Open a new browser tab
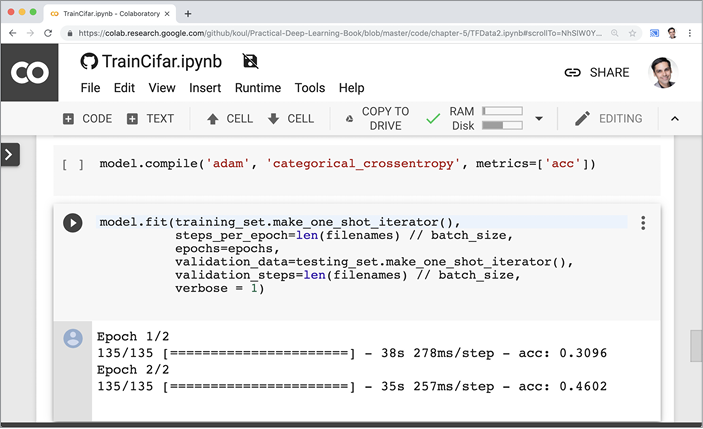The image size is (703, 429). pos(188,13)
